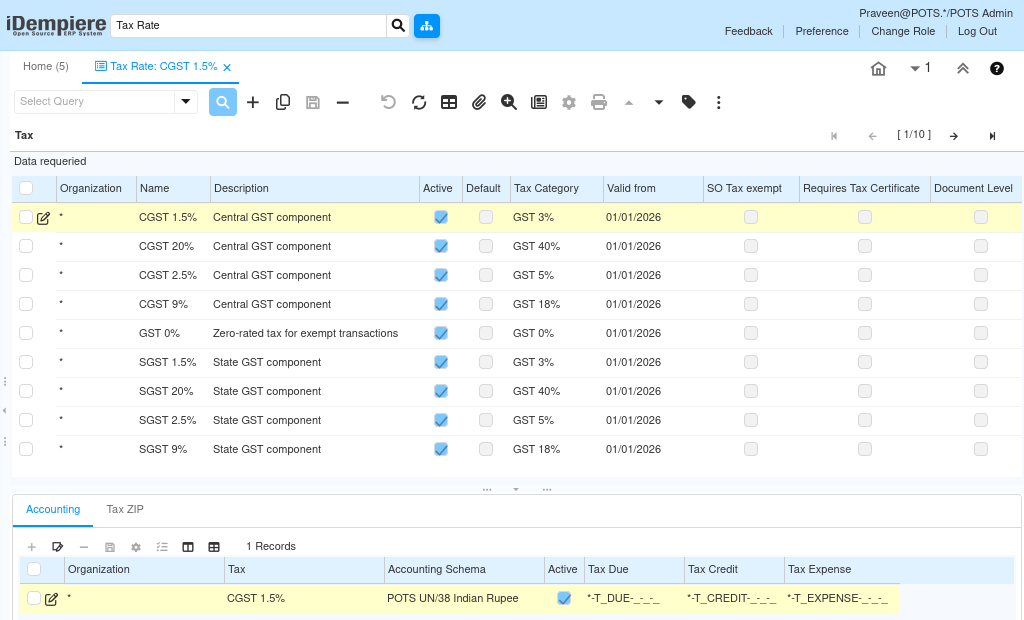Select all rows header checkbox in Tax grid
The image size is (1024, 620).
click(x=26, y=188)
